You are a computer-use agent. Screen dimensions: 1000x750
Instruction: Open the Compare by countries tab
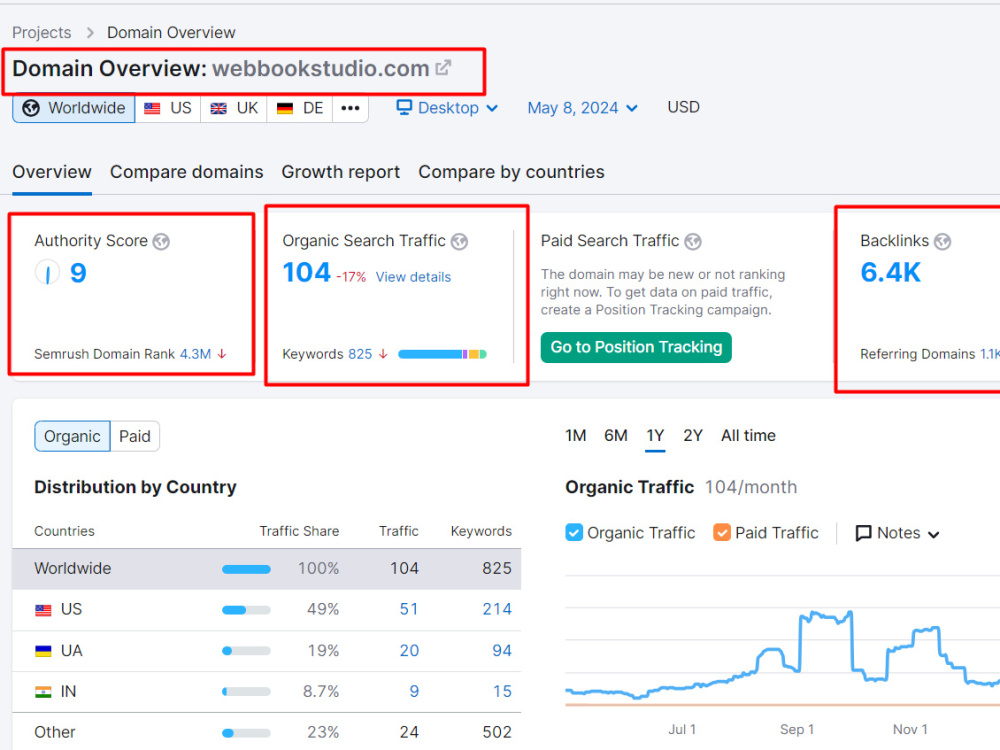pyautogui.click(x=511, y=172)
